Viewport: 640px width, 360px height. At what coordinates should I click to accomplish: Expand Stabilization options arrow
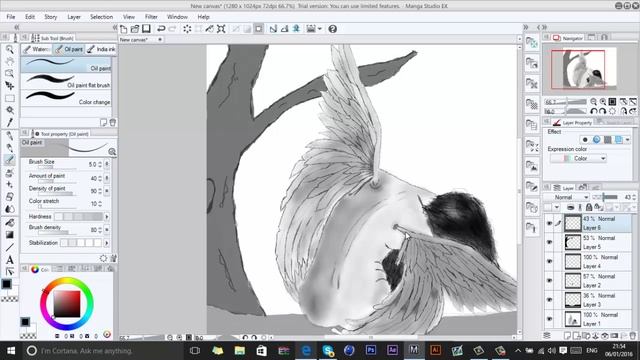[107, 243]
